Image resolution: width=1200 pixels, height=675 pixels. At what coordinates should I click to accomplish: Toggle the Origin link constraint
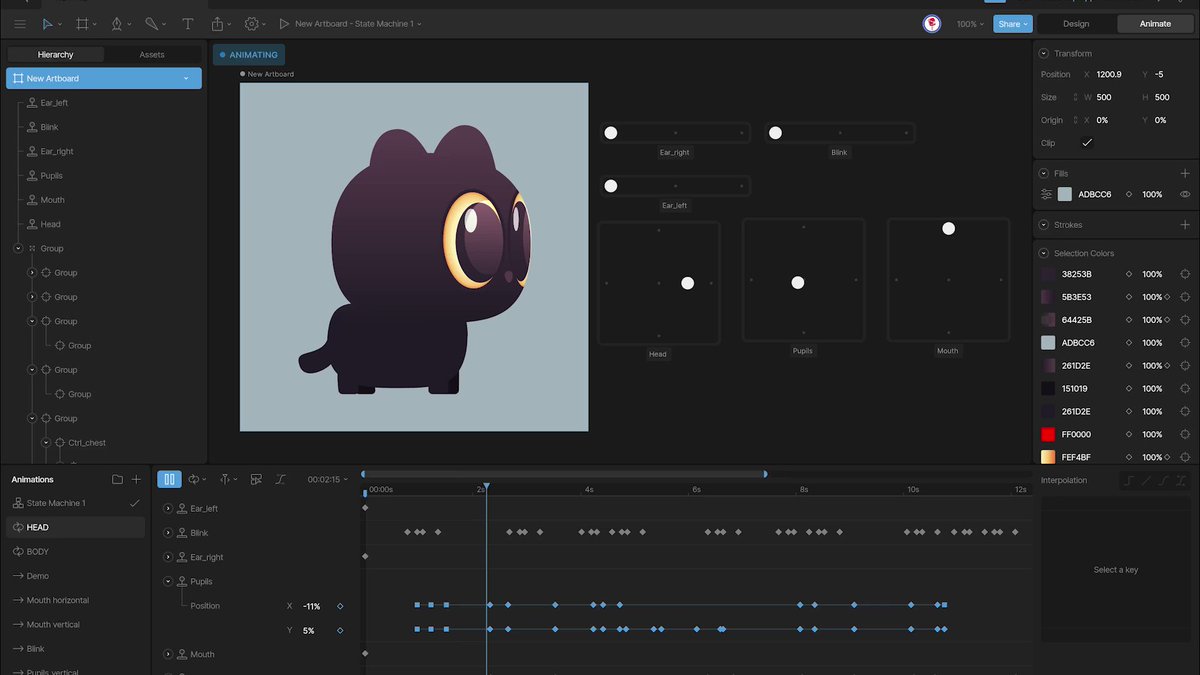click(1075, 120)
